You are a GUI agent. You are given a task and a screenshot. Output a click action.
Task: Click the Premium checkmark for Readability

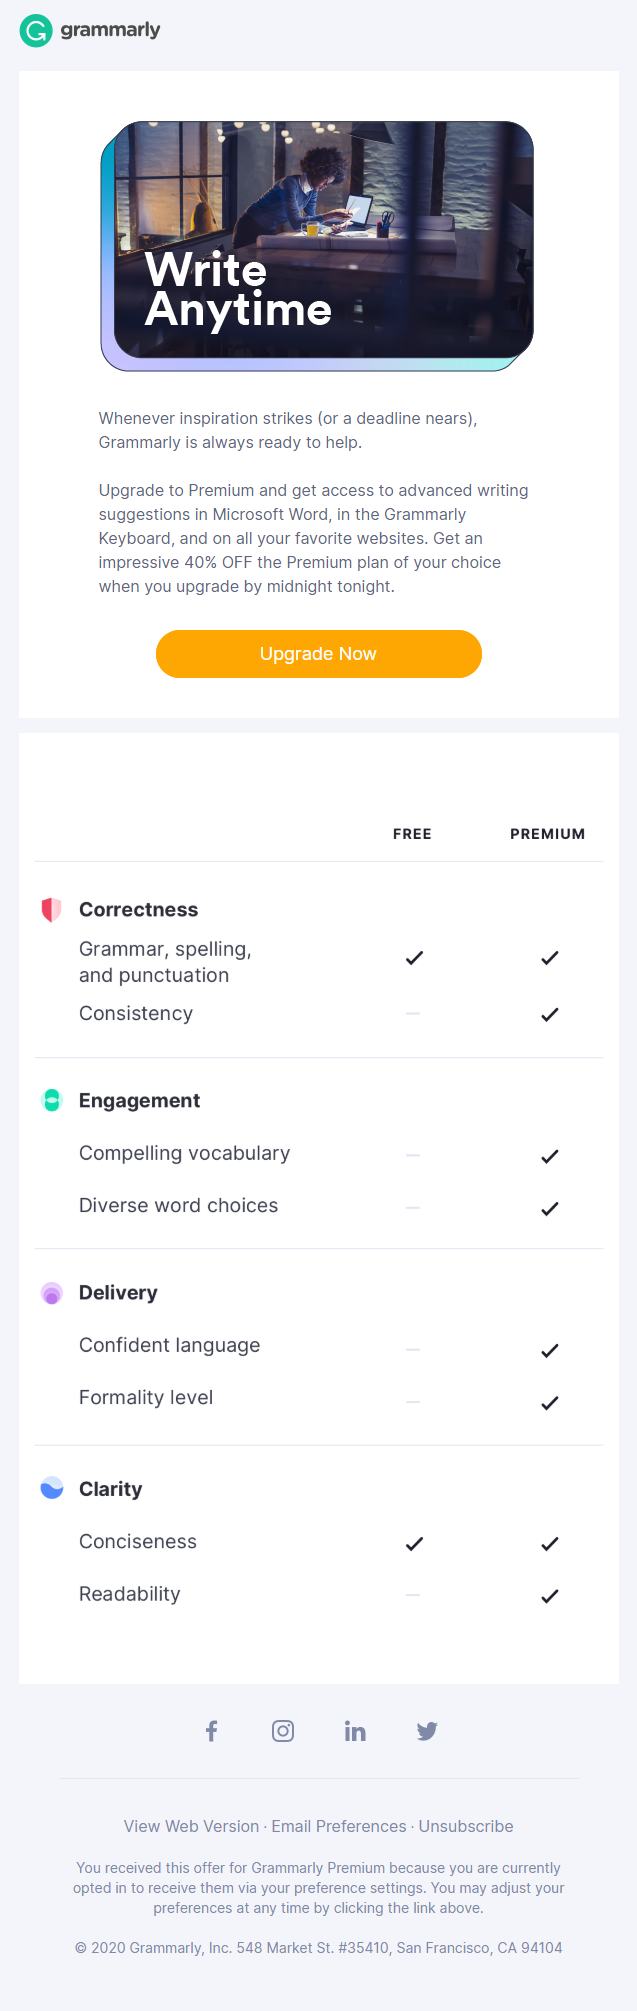pyautogui.click(x=549, y=1595)
